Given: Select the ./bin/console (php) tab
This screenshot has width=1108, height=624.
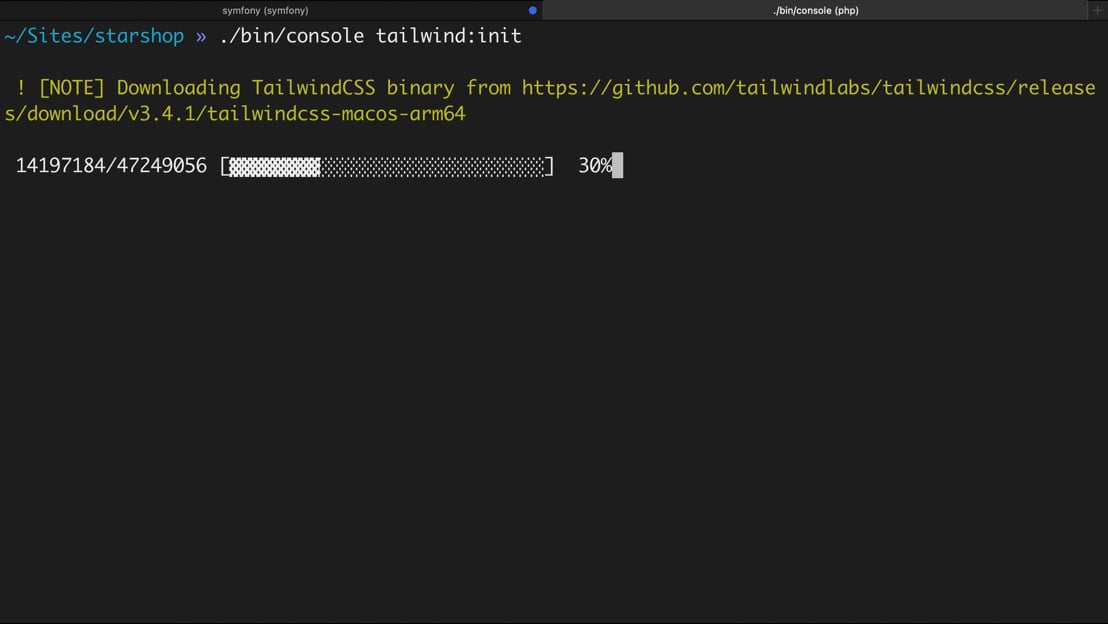Looking at the screenshot, I should (x=815, y=11).
